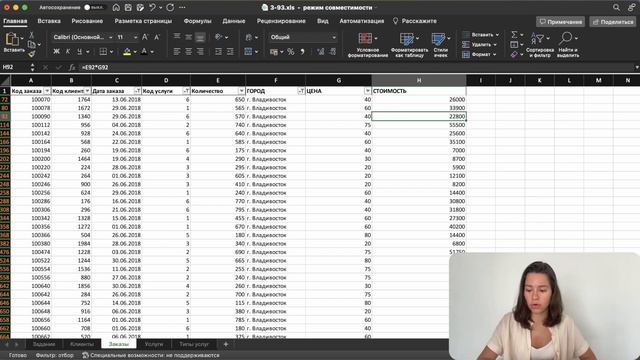
Task: Click the wrap text icon
Action: pos(249,37)
